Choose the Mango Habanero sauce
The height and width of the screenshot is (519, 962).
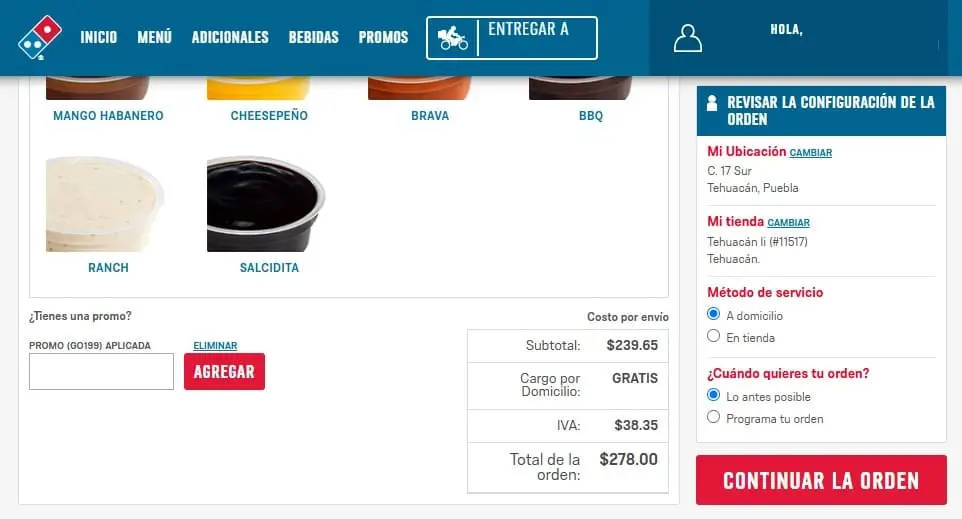[108, 115]
